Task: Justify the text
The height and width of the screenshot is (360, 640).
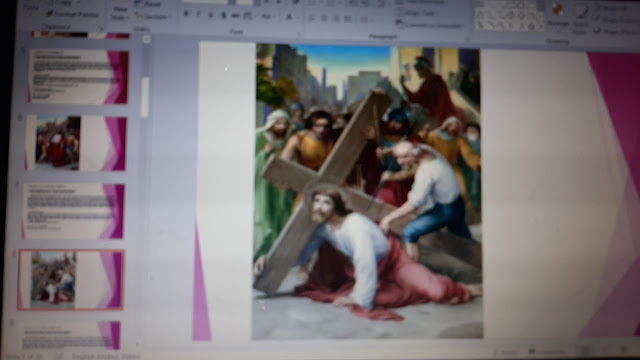Action: coord(348,19)
